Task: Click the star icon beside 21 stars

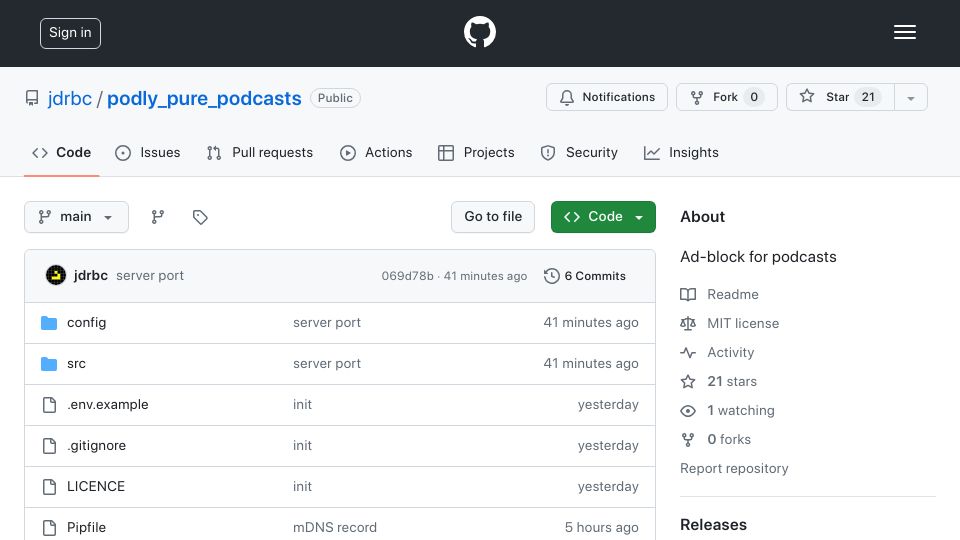Action: (688, 381)
